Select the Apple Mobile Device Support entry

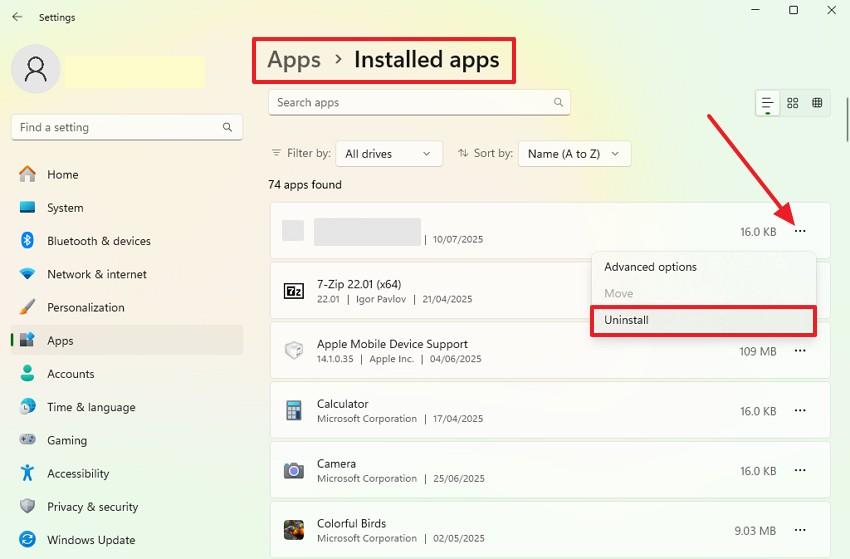550,351
